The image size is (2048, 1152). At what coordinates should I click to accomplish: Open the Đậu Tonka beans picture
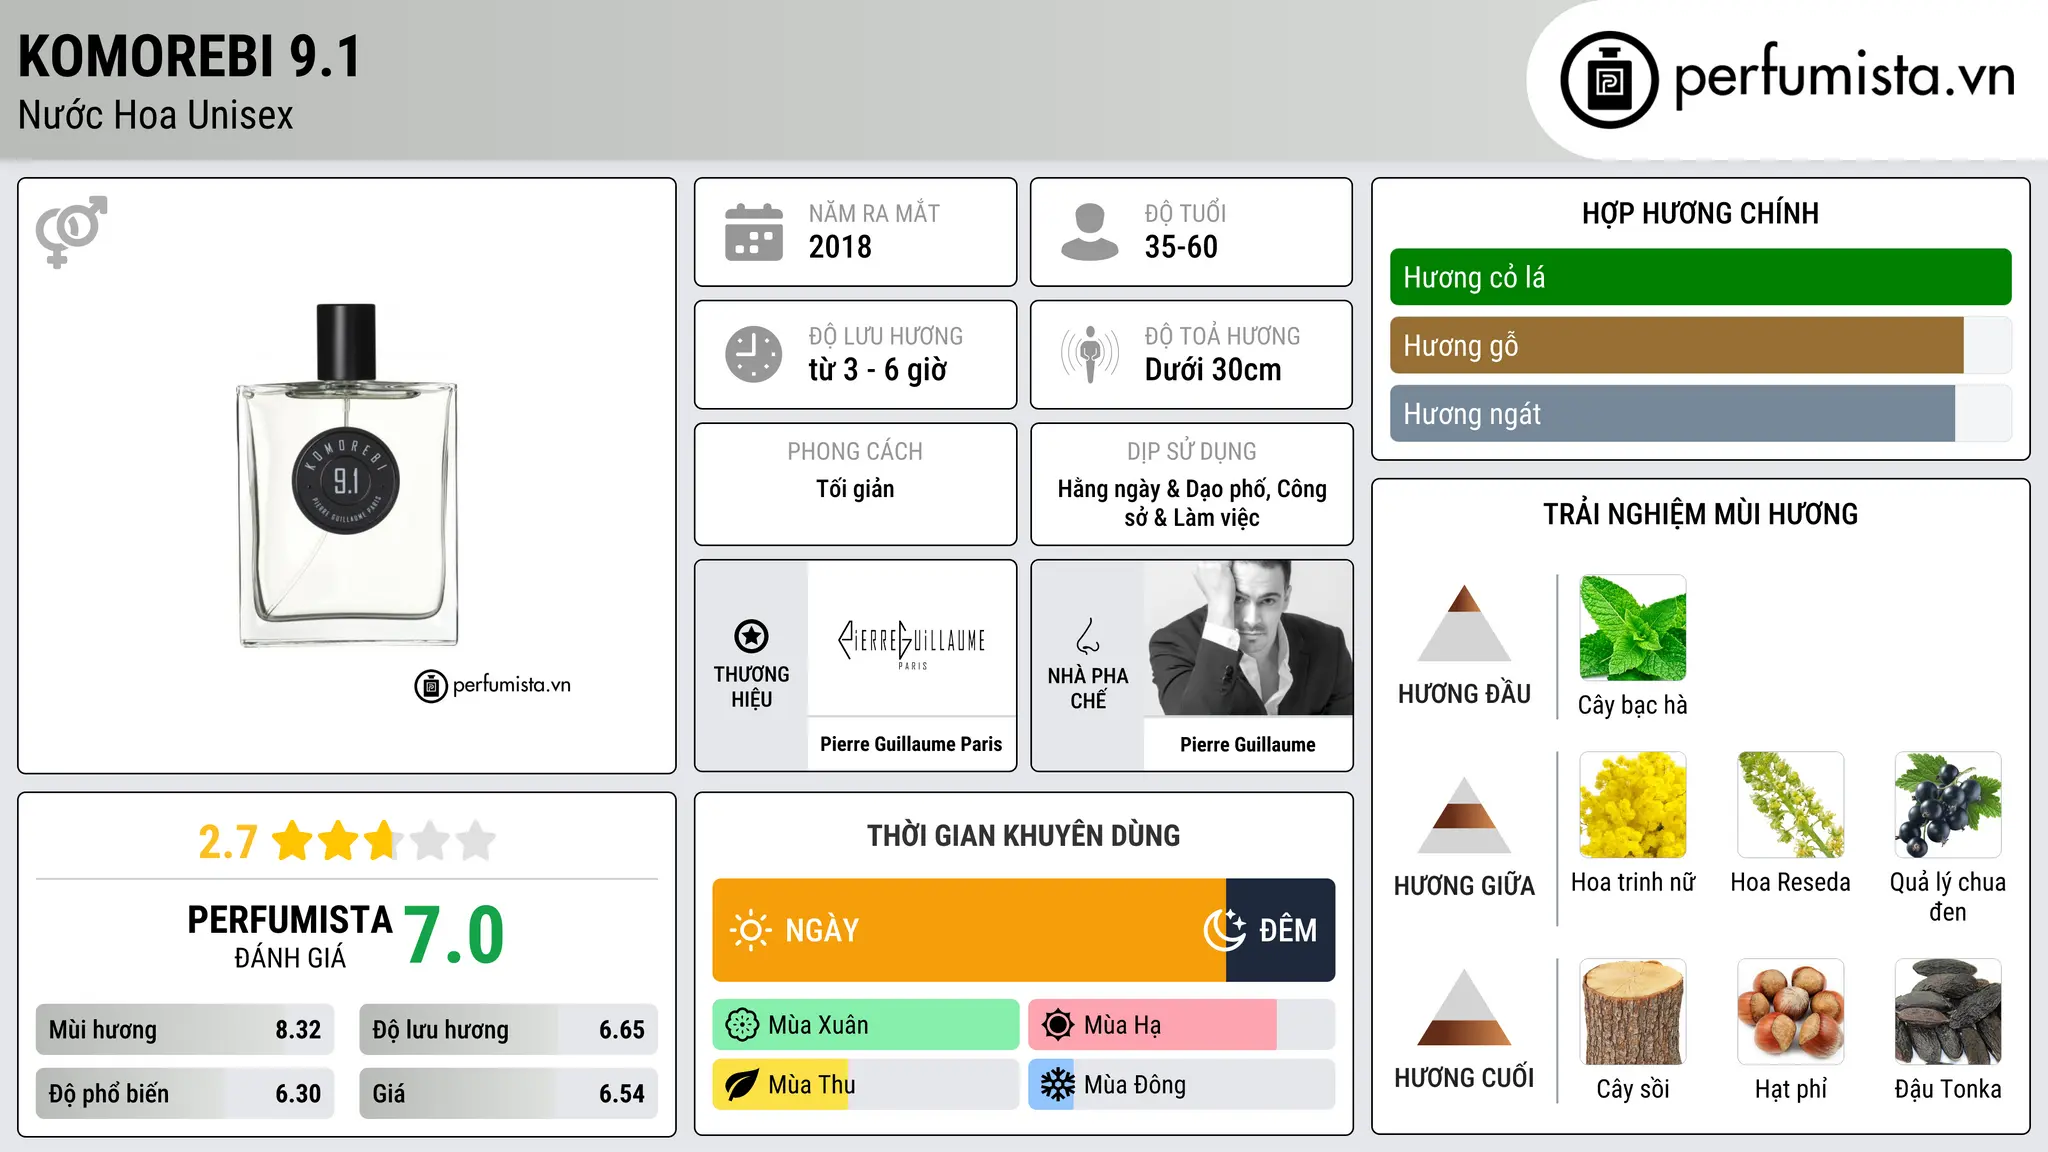[1948, 1012]
